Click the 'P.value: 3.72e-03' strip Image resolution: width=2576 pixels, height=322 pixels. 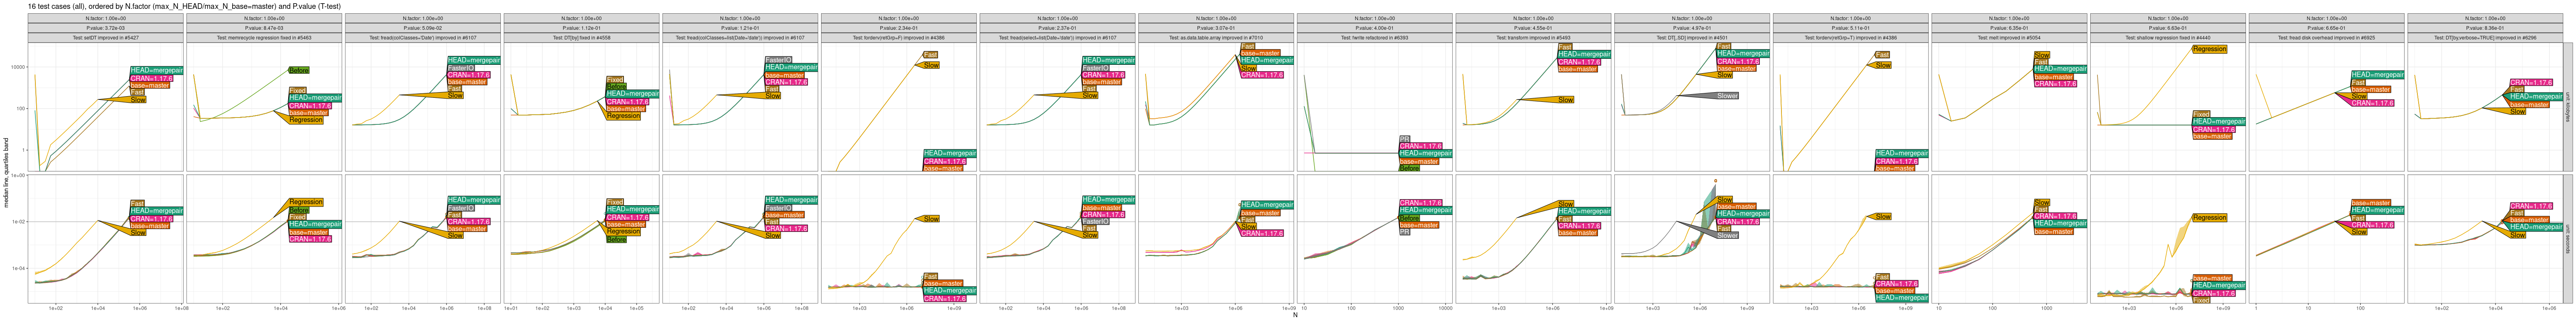[x=105, y=28]
